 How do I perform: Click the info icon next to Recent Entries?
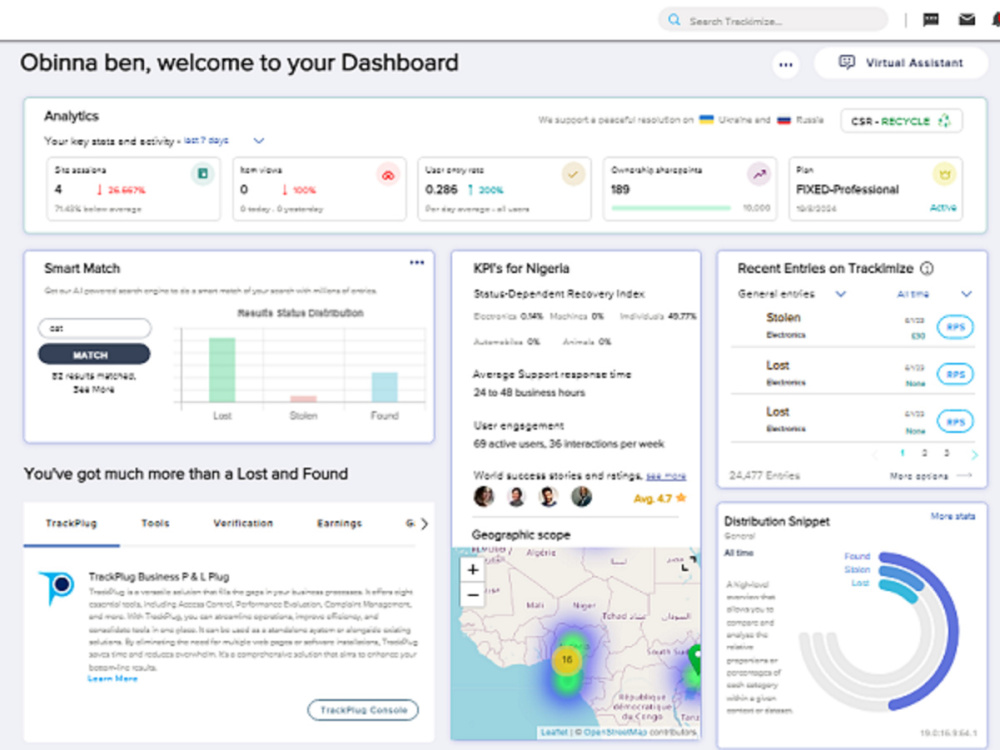(927, 268)
